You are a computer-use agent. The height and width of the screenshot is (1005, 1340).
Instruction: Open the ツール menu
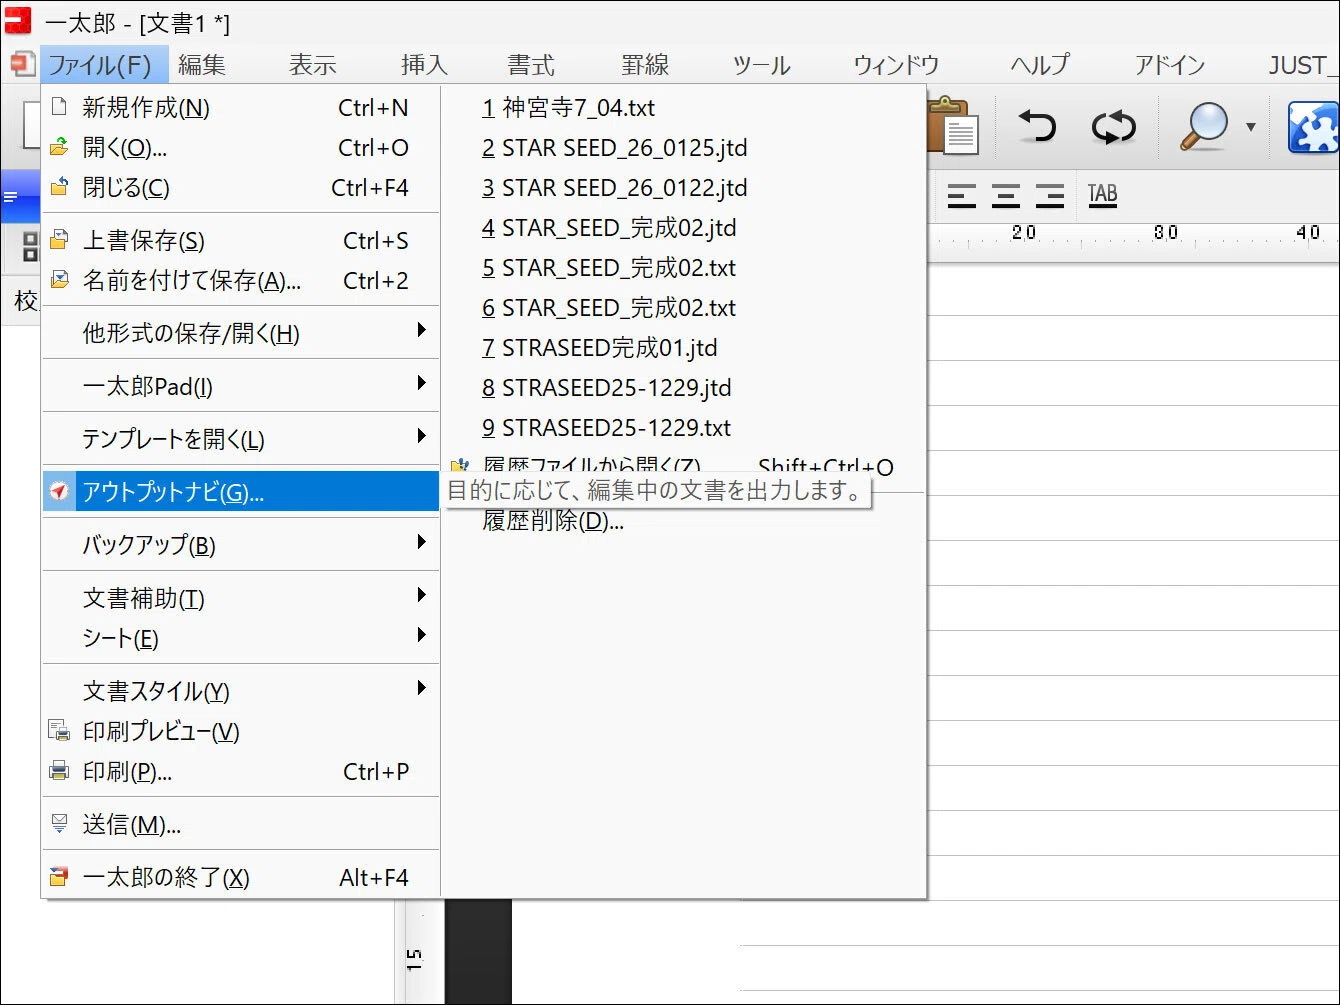[761, 65]
